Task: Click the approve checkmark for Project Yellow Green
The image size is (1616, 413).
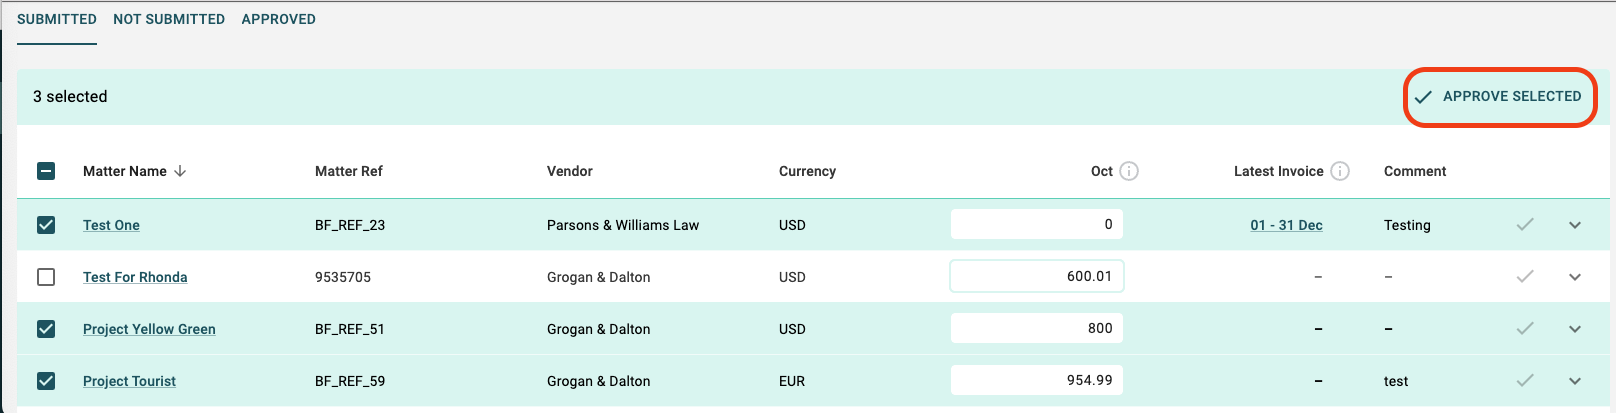Action: [x=1525, y=329]
